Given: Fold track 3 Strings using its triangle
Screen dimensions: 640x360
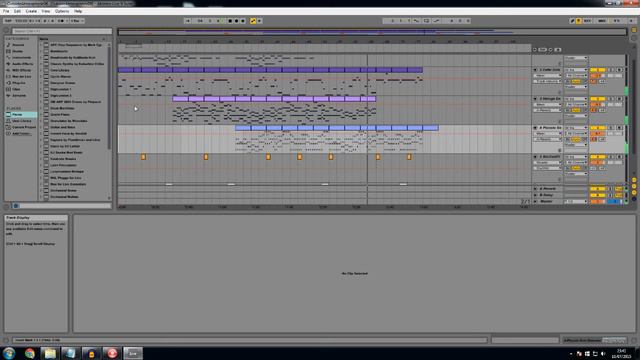Looking at the screenshot, I should 535,99.
